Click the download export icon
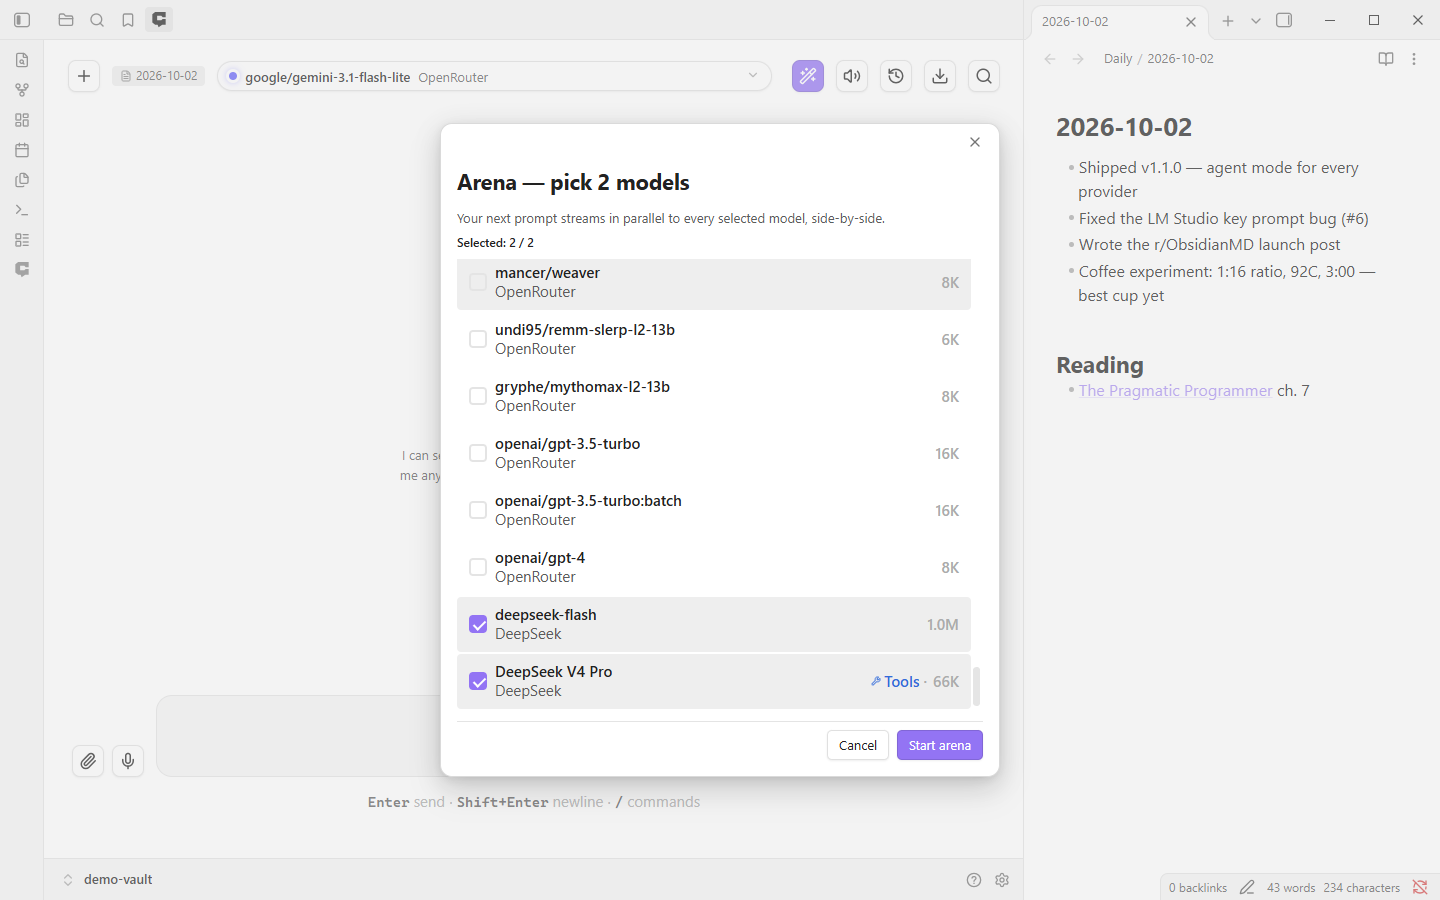Screen dimensions: 1440x900 (940, 76)
